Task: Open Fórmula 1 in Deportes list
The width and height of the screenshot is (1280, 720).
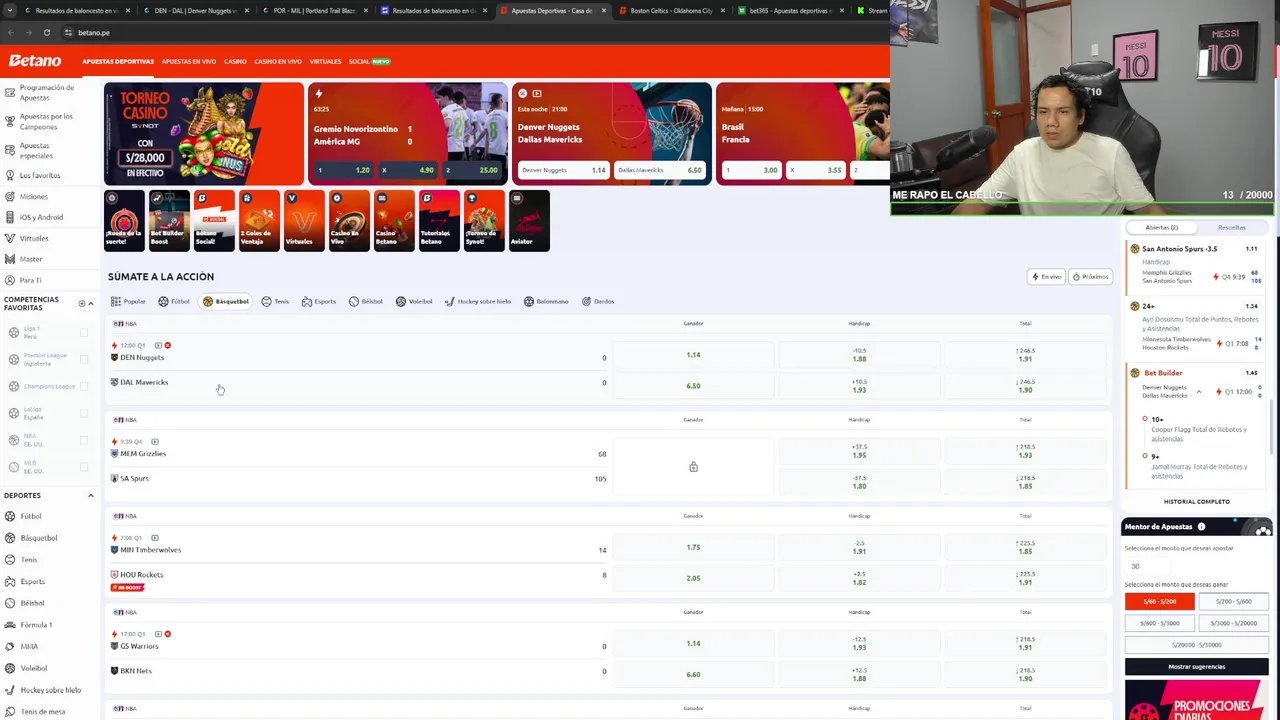Action: pos(36,625)
